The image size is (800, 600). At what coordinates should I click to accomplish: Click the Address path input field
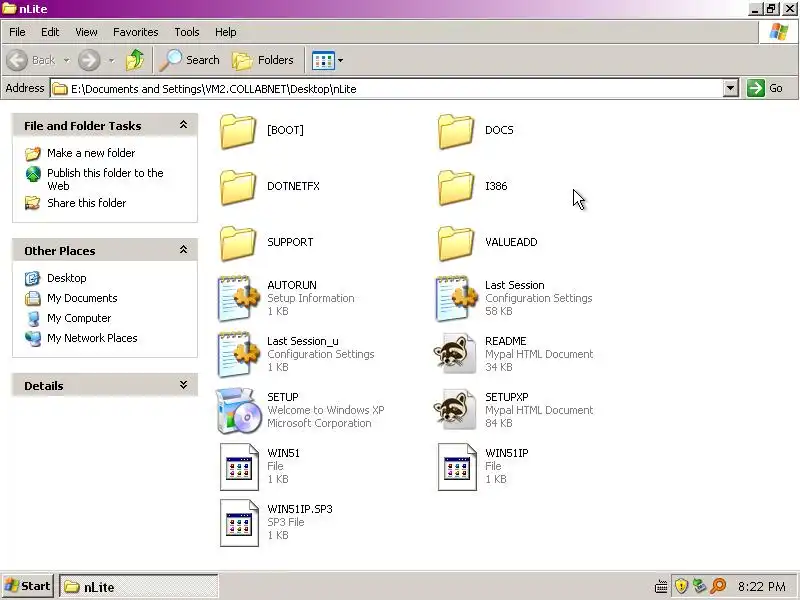pos(387,89)
